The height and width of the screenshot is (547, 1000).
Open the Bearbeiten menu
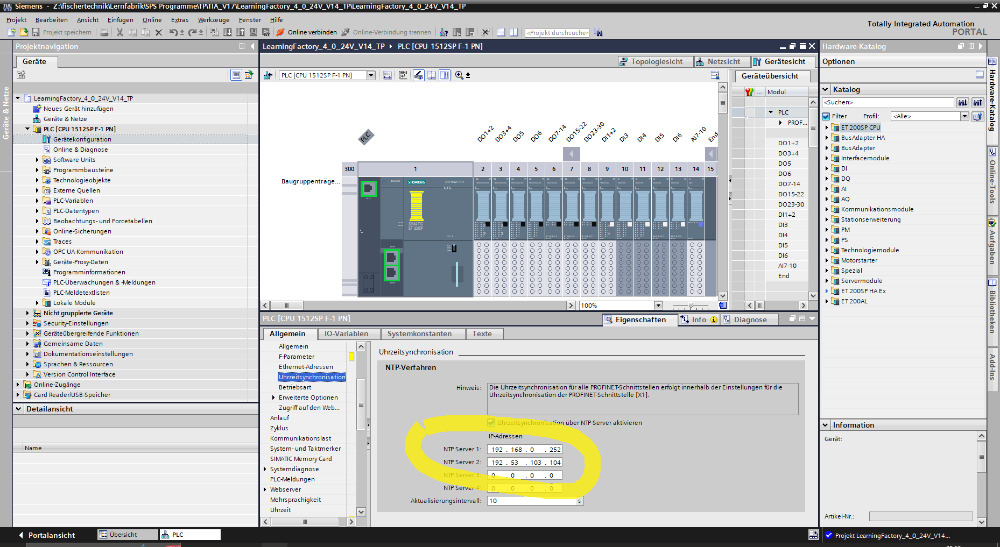click(x=52, y=20)
